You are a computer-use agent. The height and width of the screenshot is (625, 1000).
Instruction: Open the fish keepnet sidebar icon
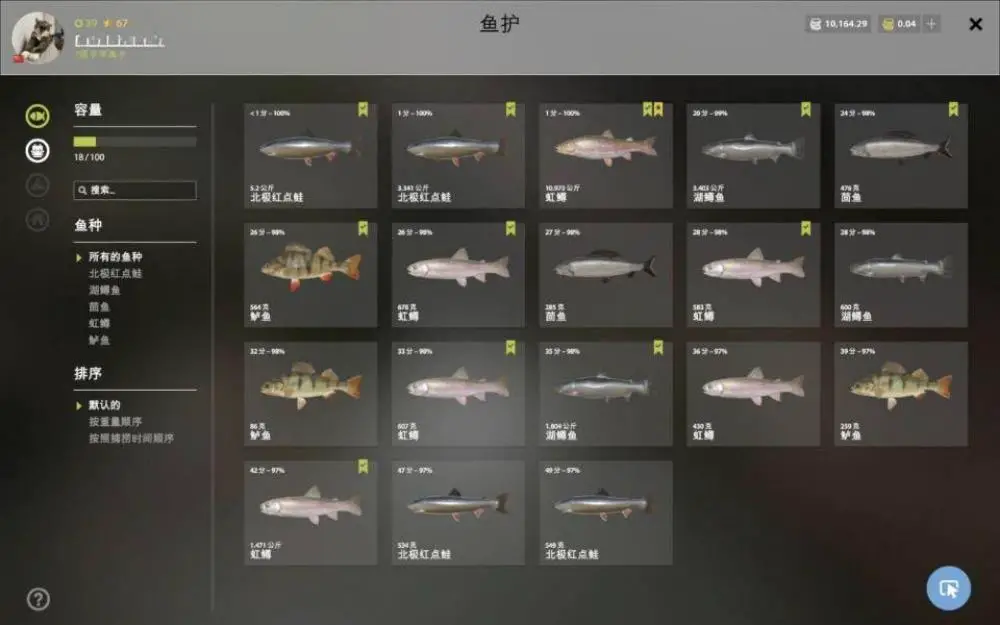click(38, 116)
